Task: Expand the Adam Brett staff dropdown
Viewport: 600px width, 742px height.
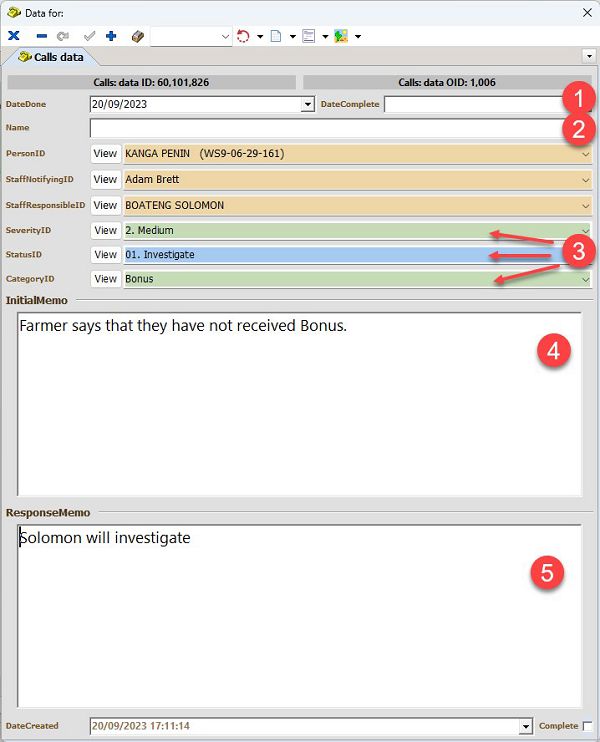Action: (x=585, y=180)
